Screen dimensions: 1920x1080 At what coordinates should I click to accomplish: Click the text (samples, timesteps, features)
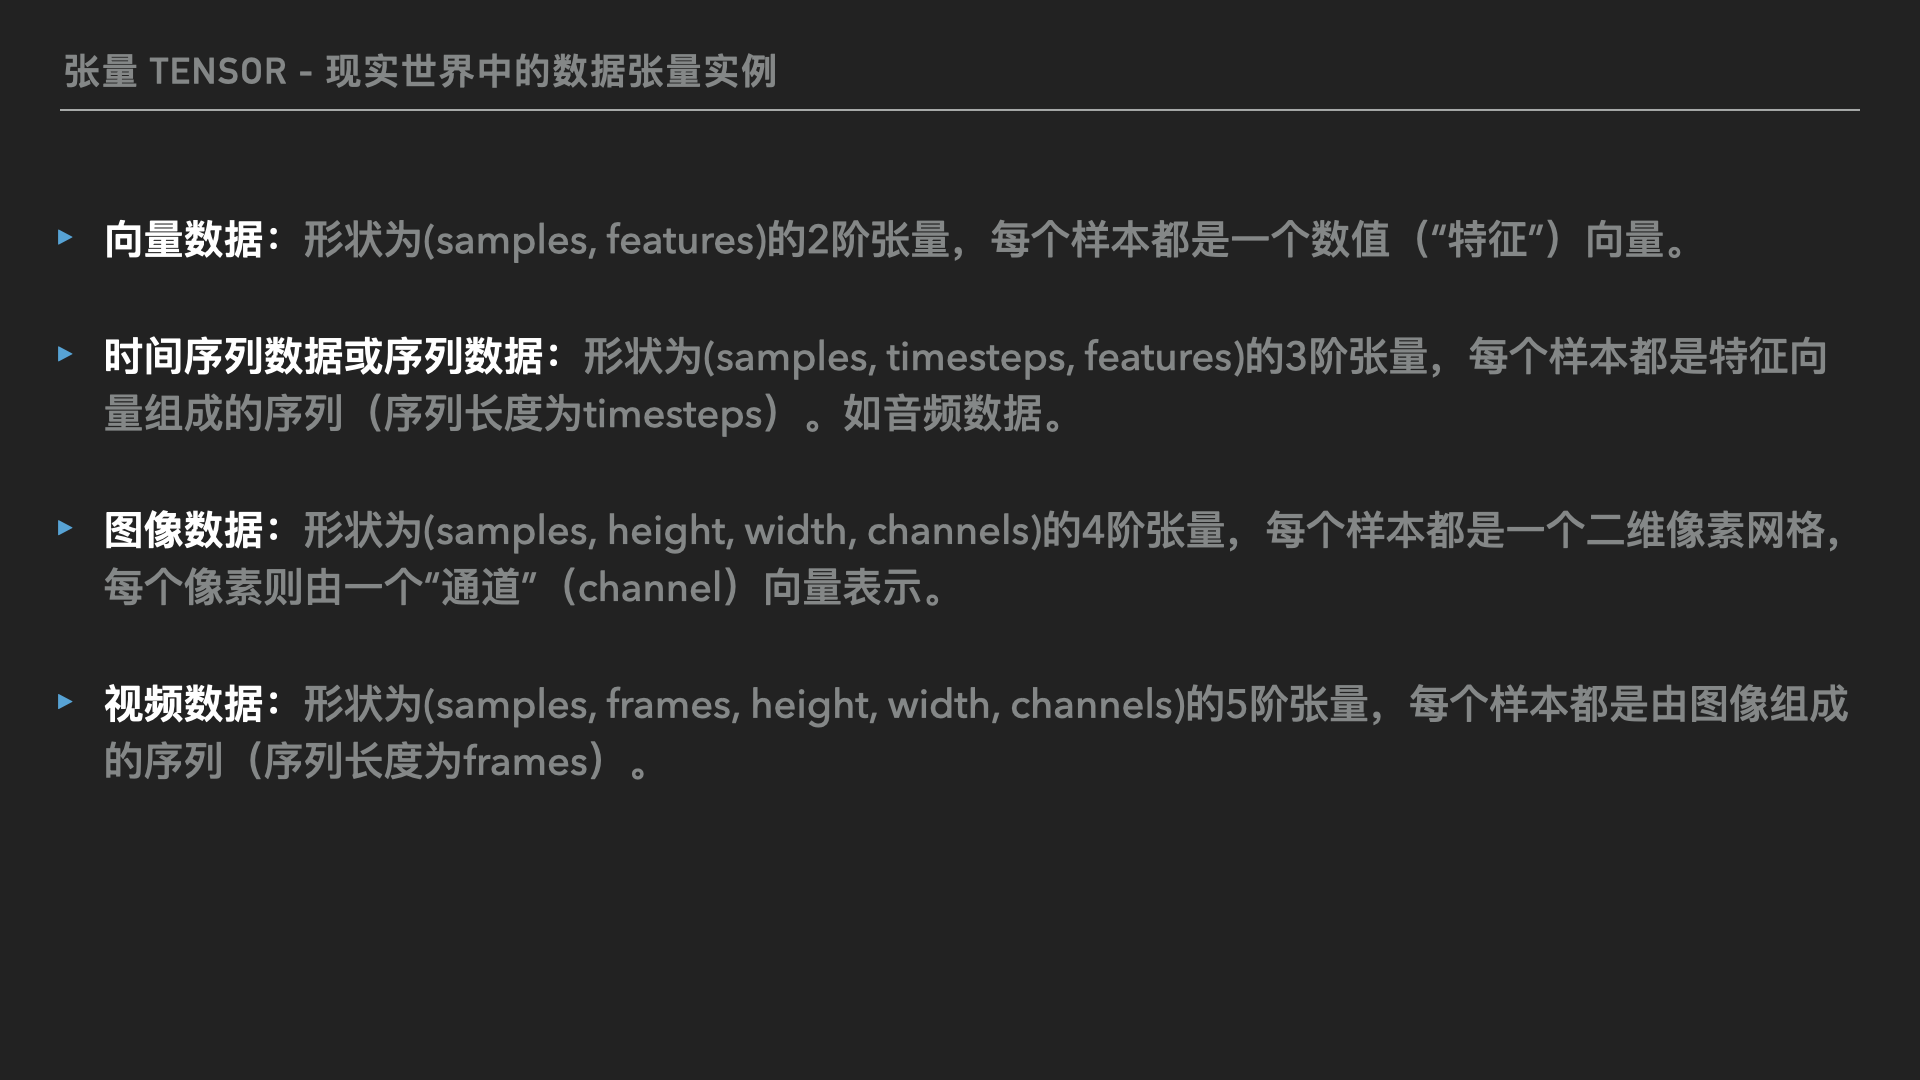974,357
